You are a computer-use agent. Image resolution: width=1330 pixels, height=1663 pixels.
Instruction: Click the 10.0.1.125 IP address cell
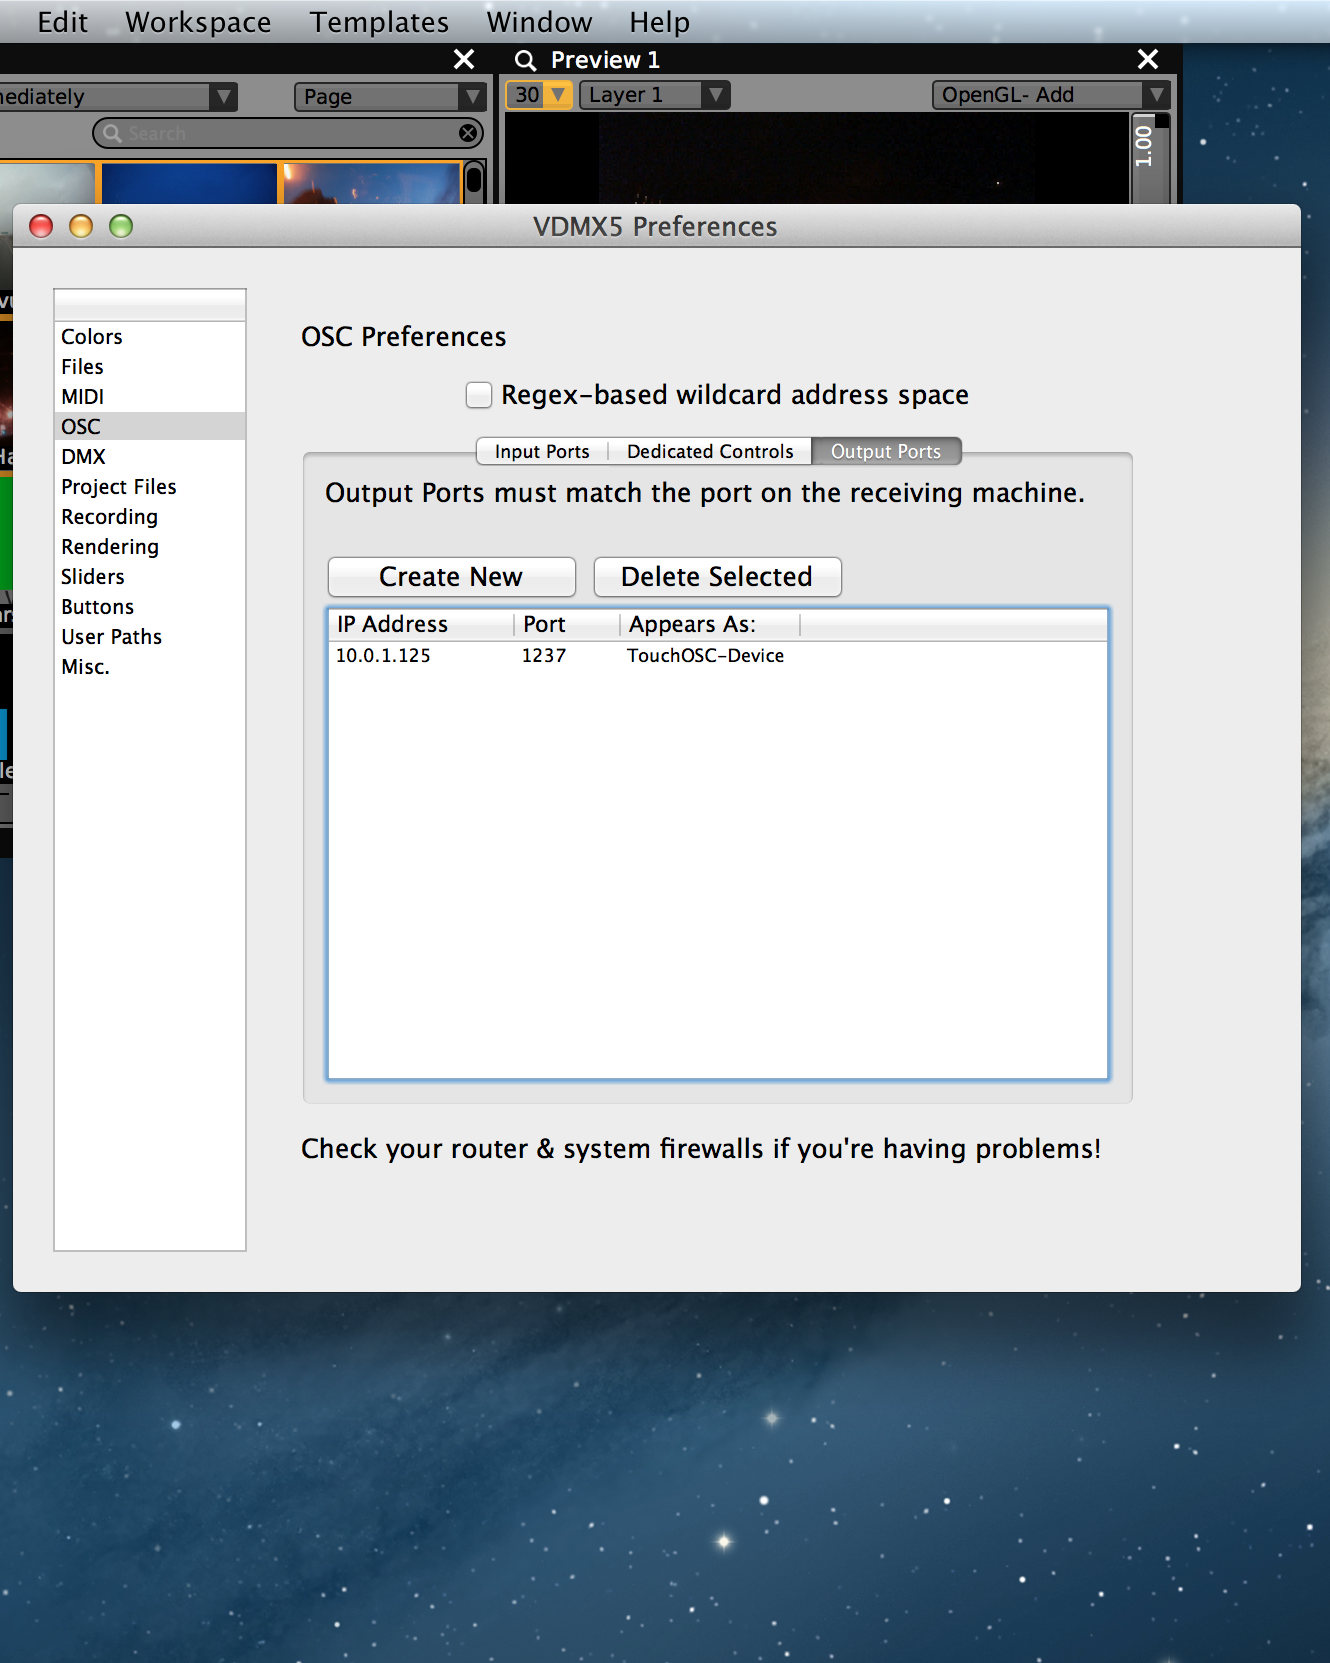pos(383,656)
